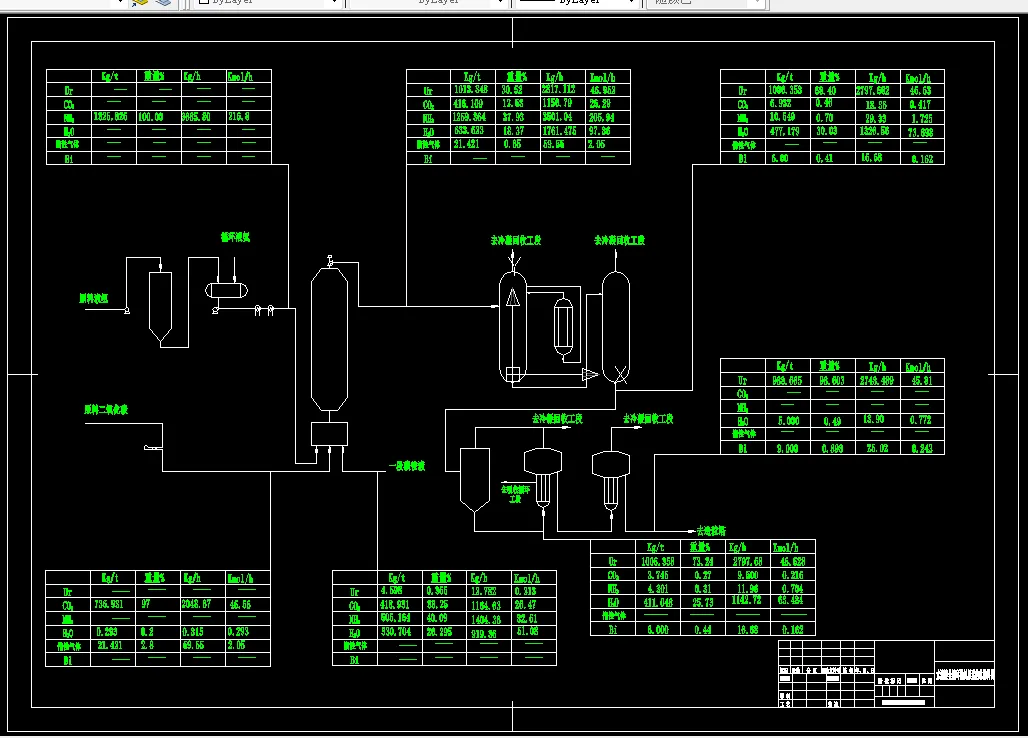Select the X cross symbol in right vessel
The height and width of the screenshot is (738, 1028).
click(x=620, y=375)
